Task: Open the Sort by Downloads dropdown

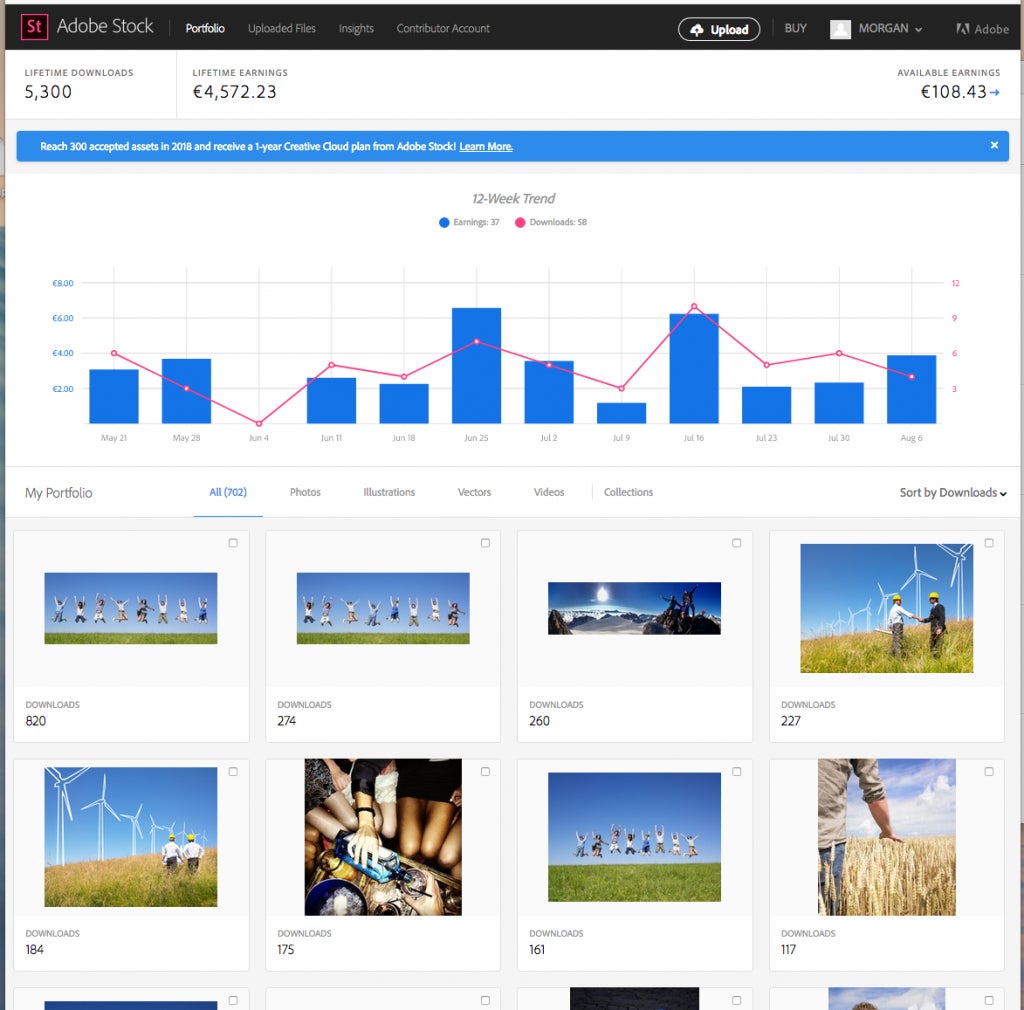Action: (x=952, y=493)
